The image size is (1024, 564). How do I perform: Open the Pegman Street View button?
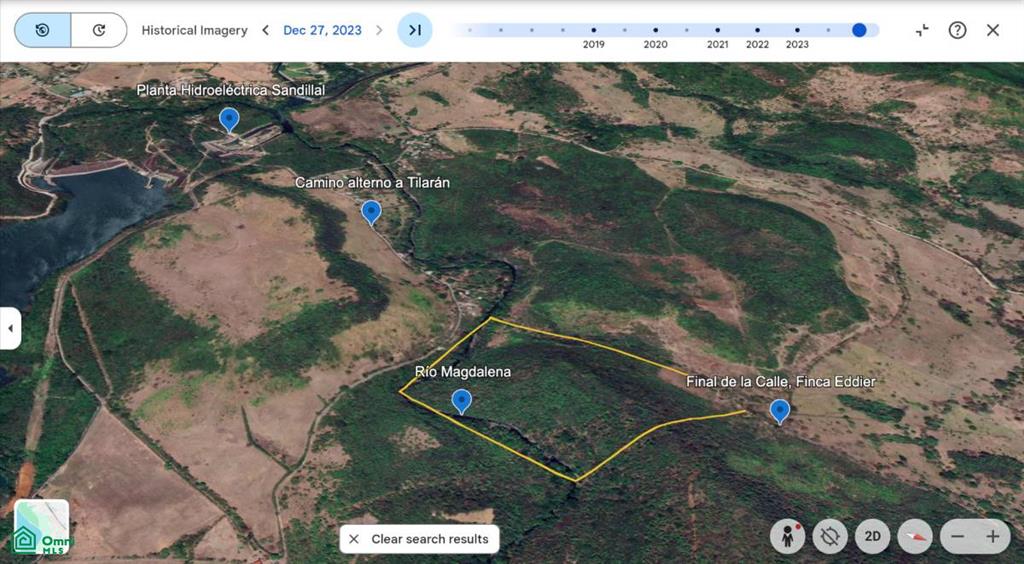pyautogui.click(x=787, y=537)
